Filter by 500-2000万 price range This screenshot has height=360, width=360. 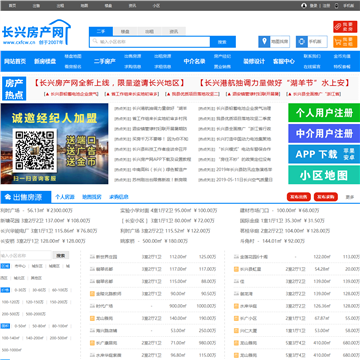[36, 314]
